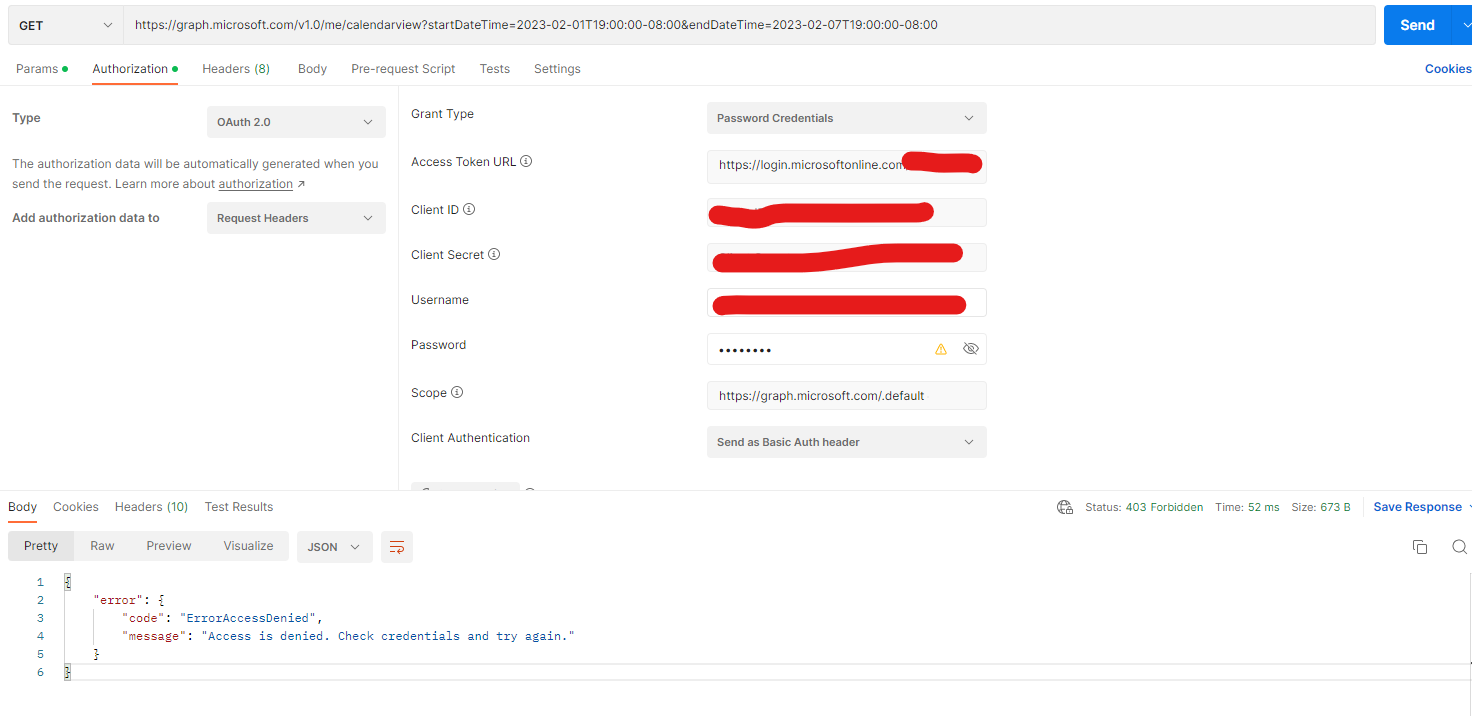Click the proxy globe icon near the status bar
Image resolution: width=1472 pixels, height=722 pixels.
1064,507
